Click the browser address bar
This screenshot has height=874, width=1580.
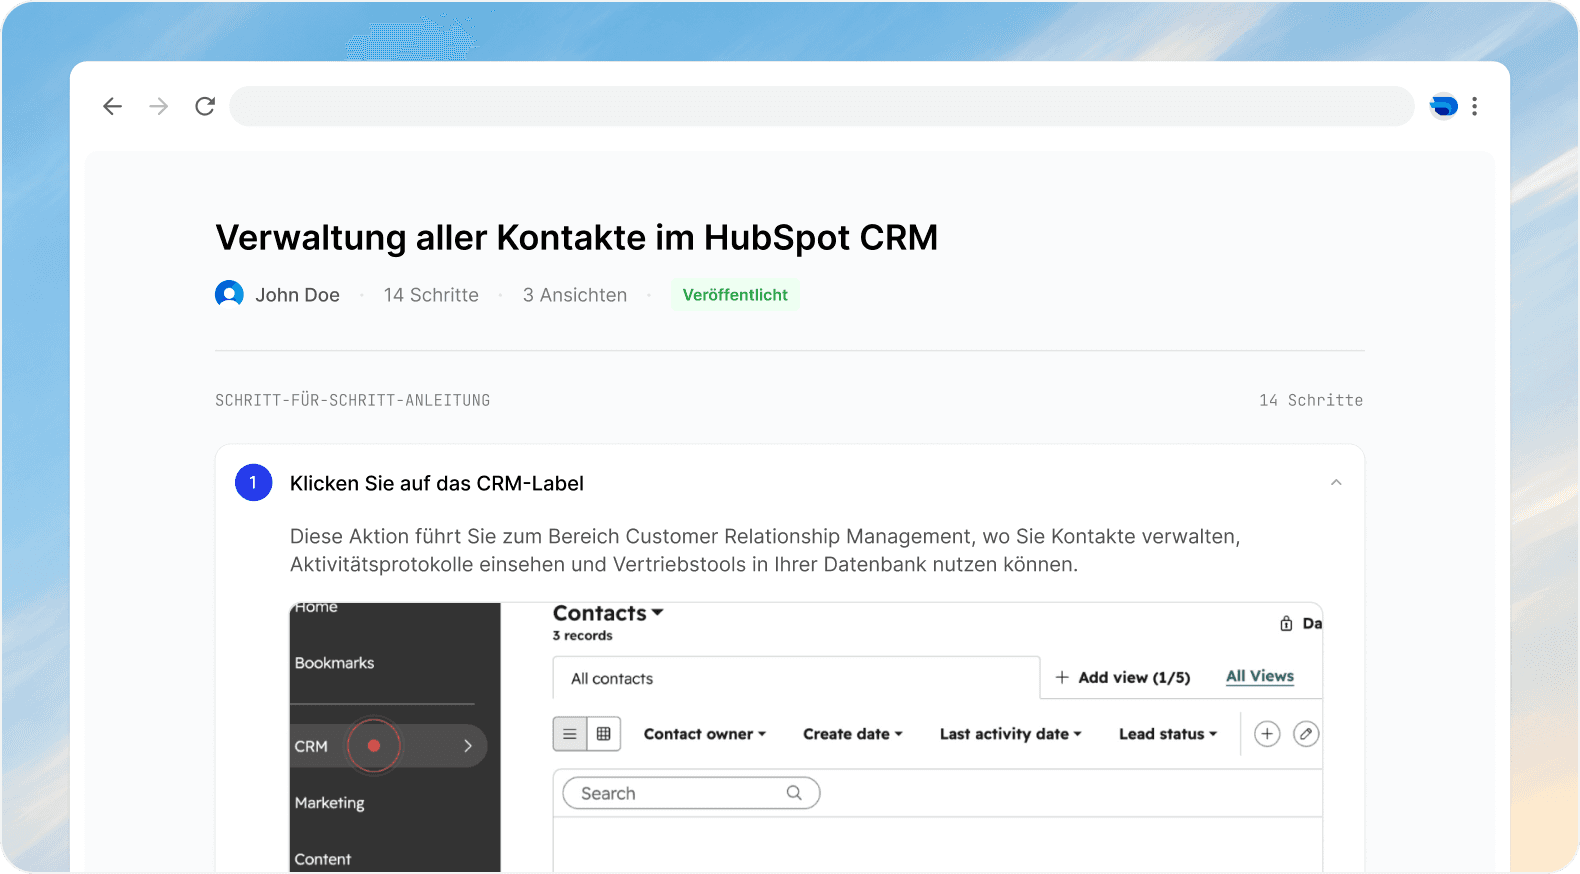coord(822,106)
